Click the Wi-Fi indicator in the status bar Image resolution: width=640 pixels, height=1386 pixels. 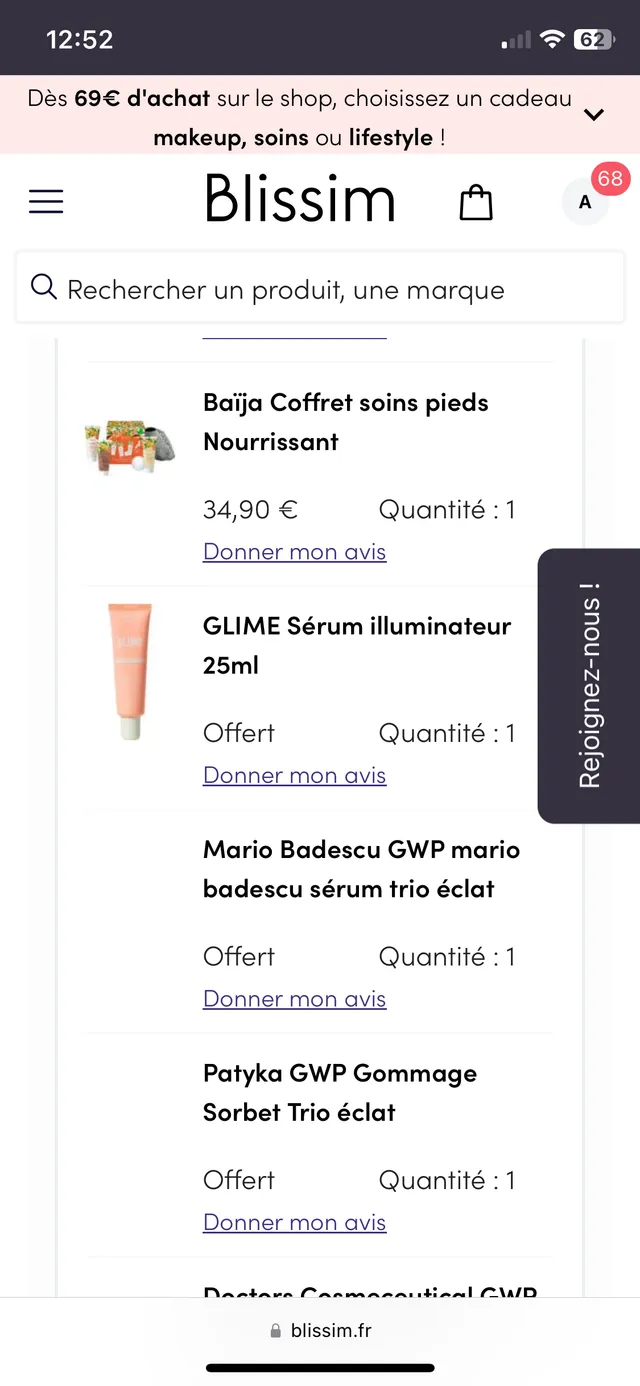[552, 38]
